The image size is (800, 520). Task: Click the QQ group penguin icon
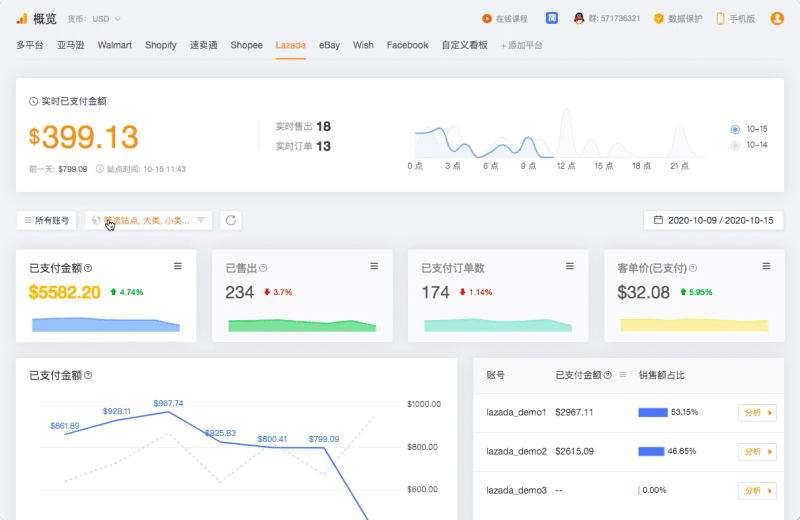pos(579,18)
